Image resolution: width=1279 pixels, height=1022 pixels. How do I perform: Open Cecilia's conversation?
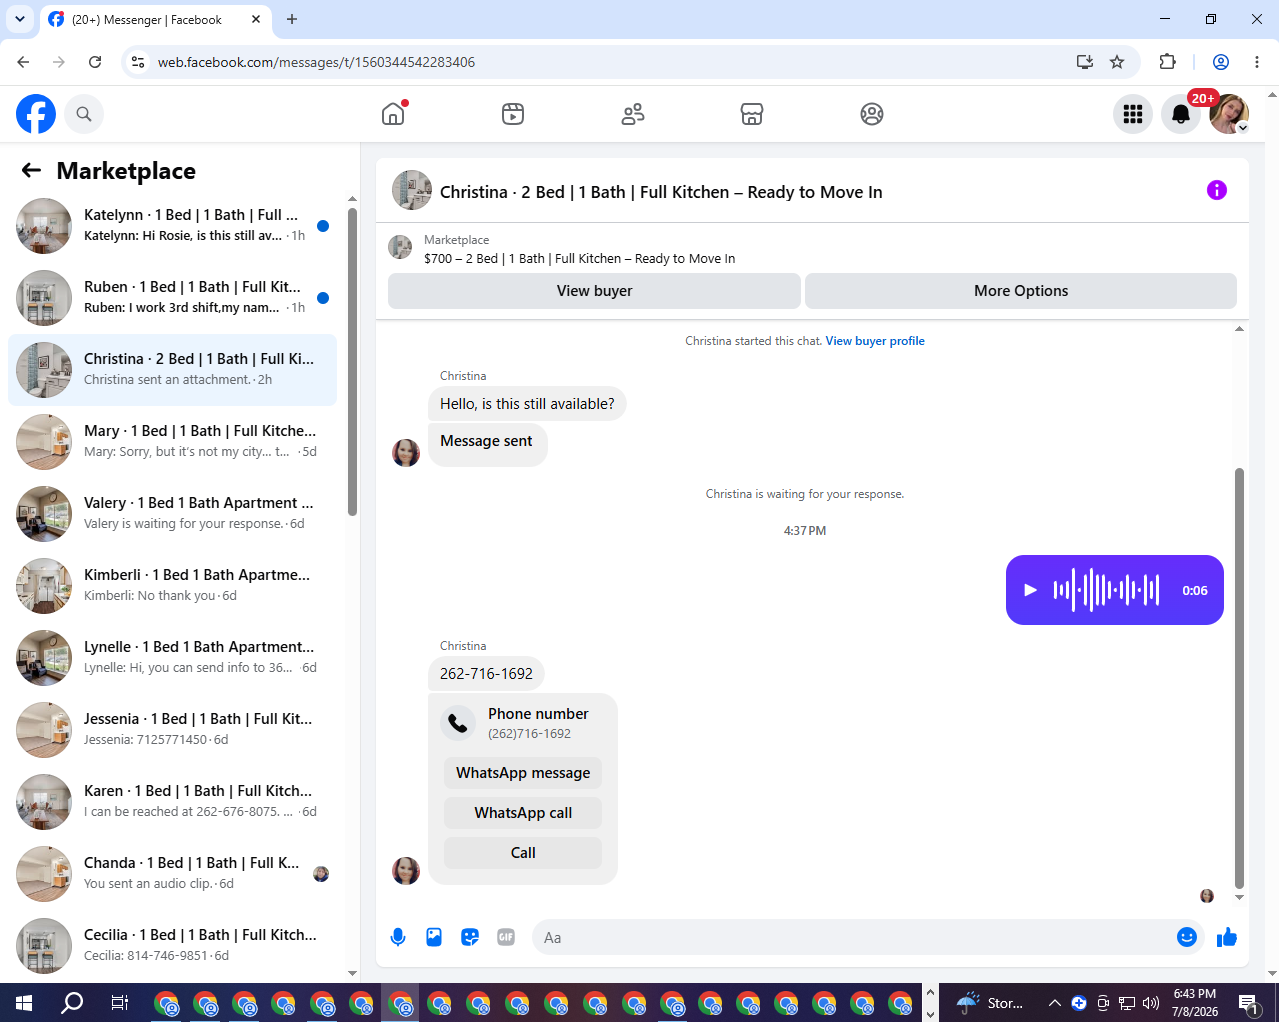(172, 946)
